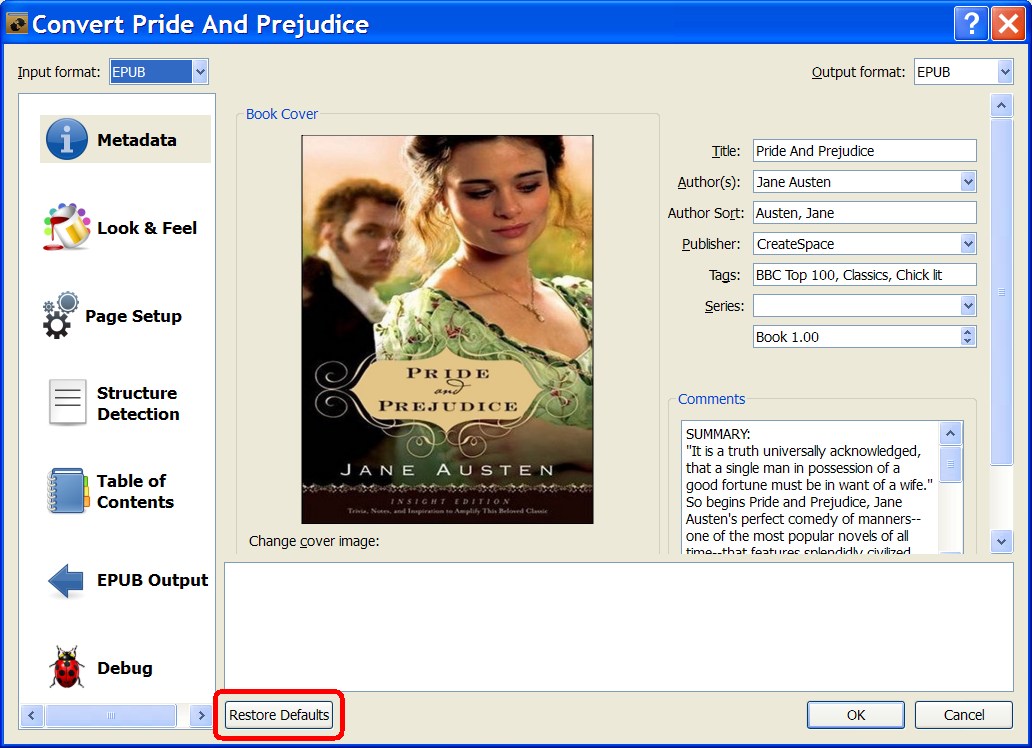Click inside the Comments text box

(810, 487)
